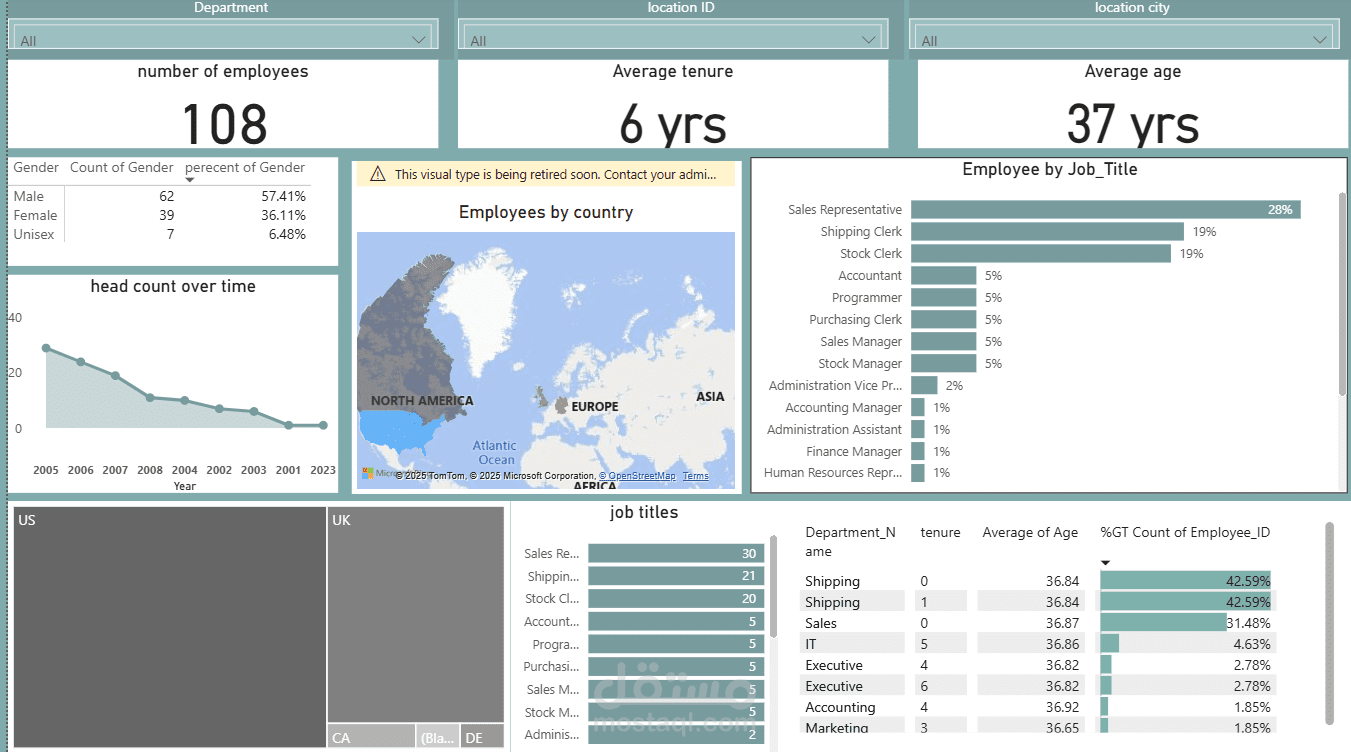
Task: Click the Accountant 5% bar
Action: [x=943, y=276]
